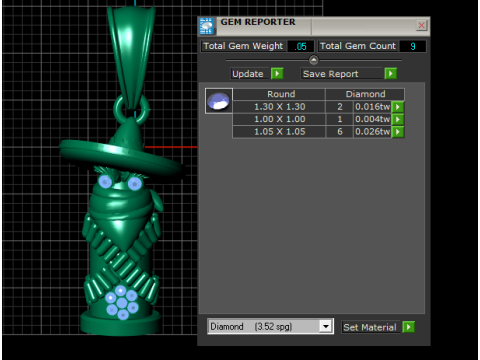Viewport: 480px width, 360px height.
Task: Select the 1.30 X 1.30 size cell
Action: pyautogui.click(x=279, y=107)
